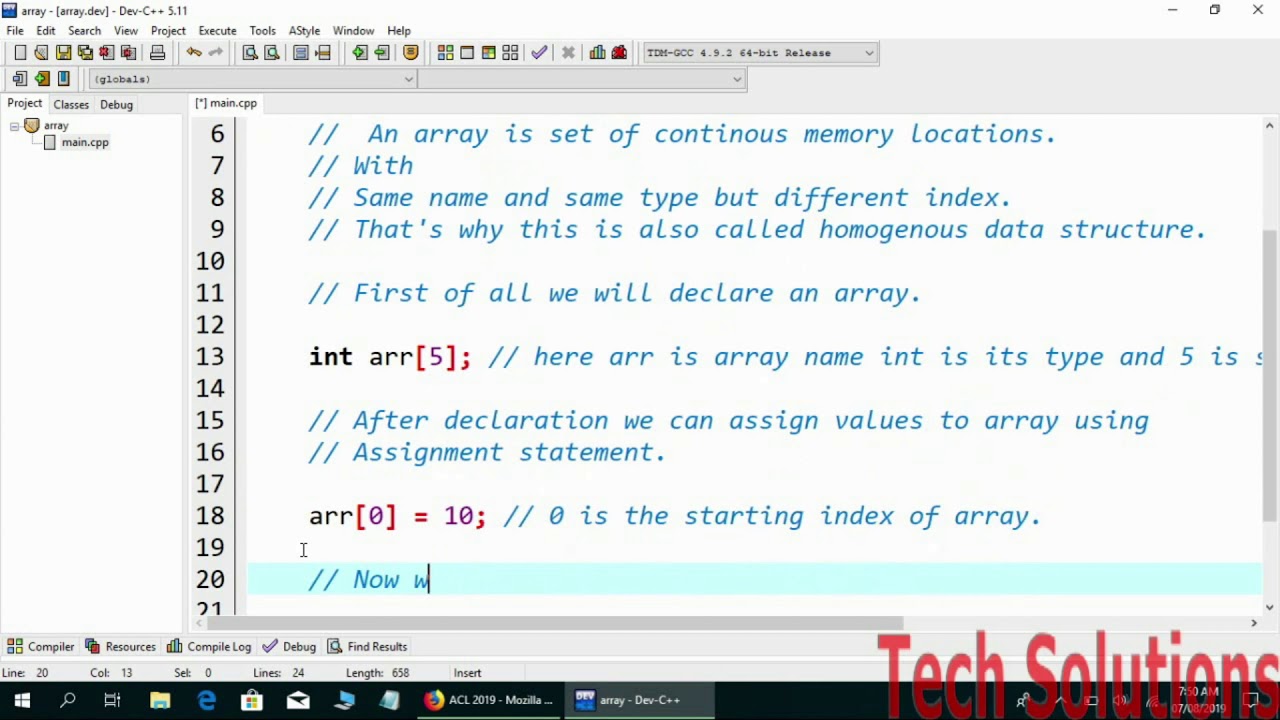Click the New file toolbar icon
The height and width of the screenshot is (720, 1280).
point(20,53)
